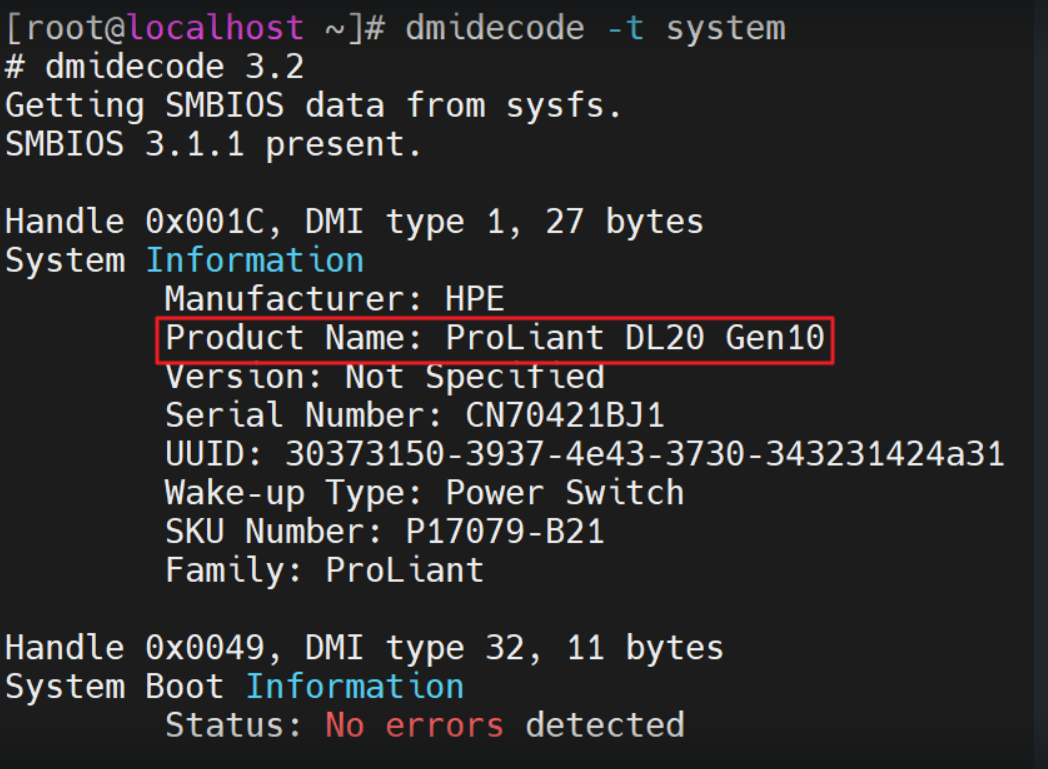This screenshot has width=1048, height=769.
Task: Click the 'Handle 0x001C, DMI type 1' line
Action: (354, 222)
